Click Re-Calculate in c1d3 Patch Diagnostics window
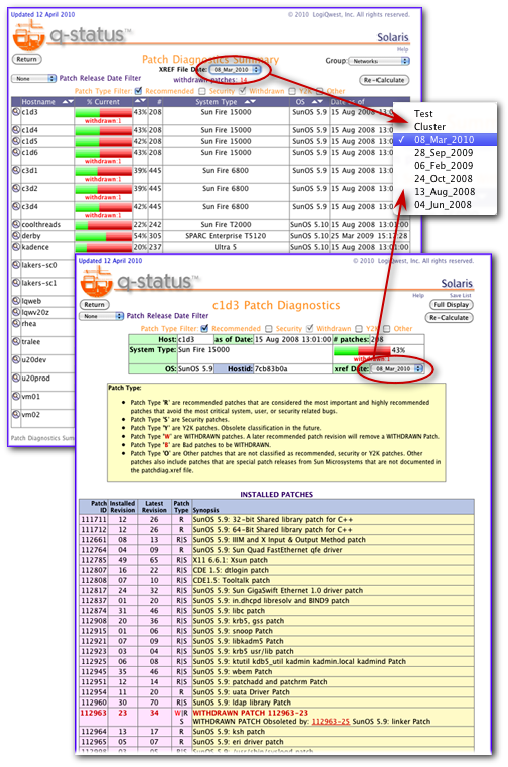This screenshot has width=508, height=767. coord(451,317)
